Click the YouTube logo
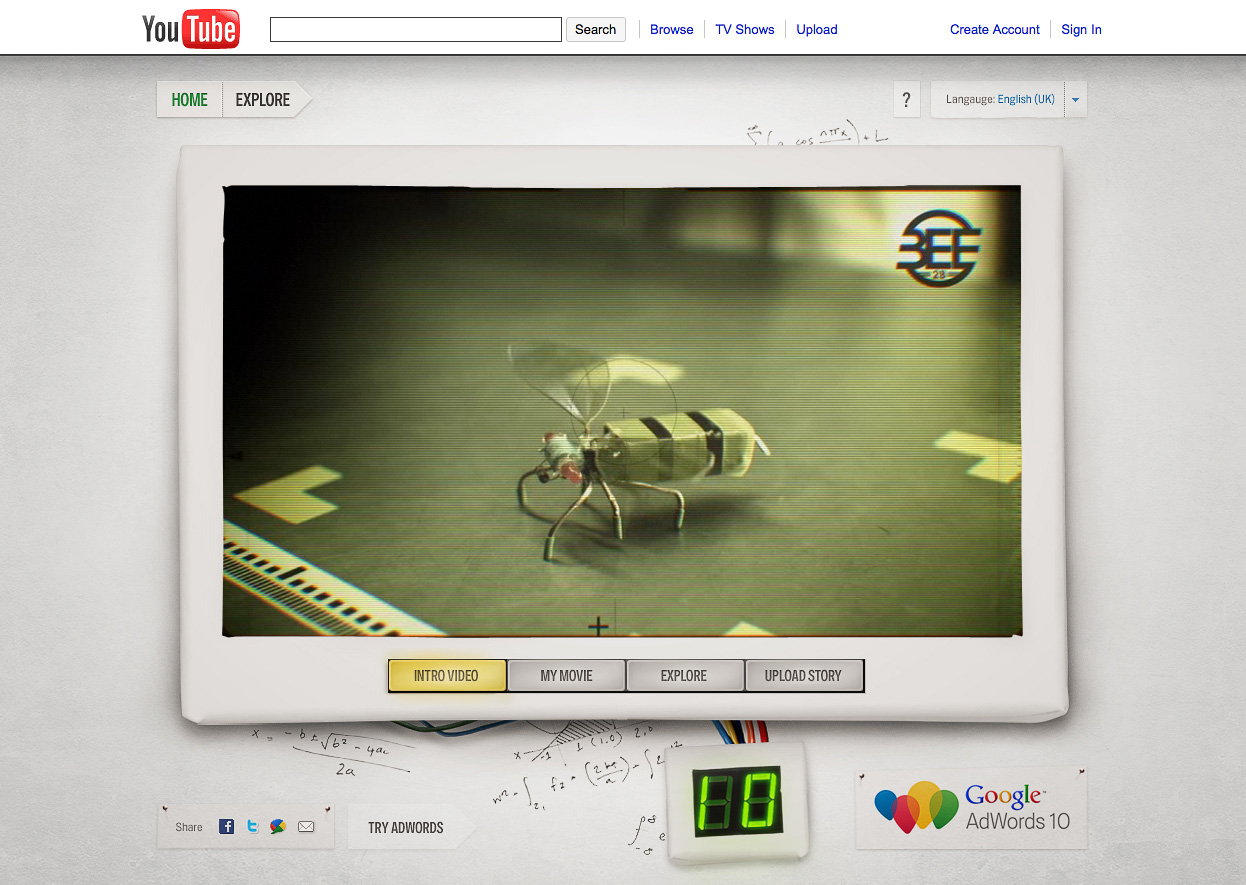The width and height of the screenshot is (1246, 885). pos(190,29)
